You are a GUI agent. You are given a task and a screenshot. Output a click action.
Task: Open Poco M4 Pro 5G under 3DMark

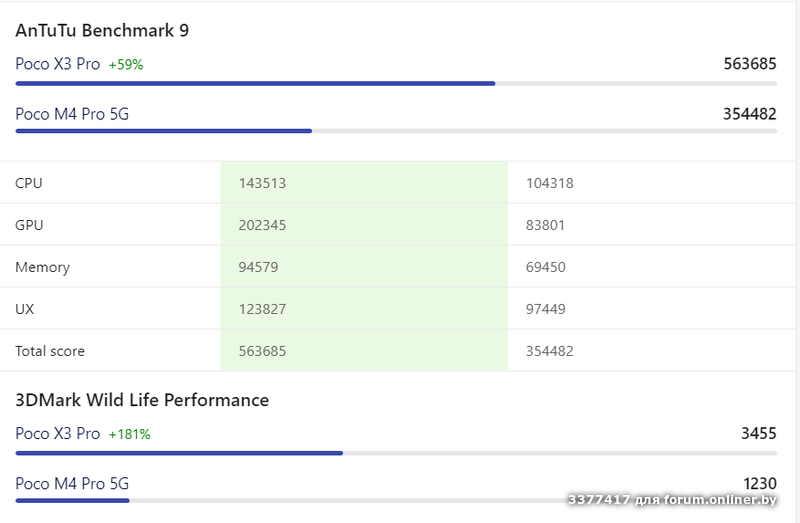(72, 484)
